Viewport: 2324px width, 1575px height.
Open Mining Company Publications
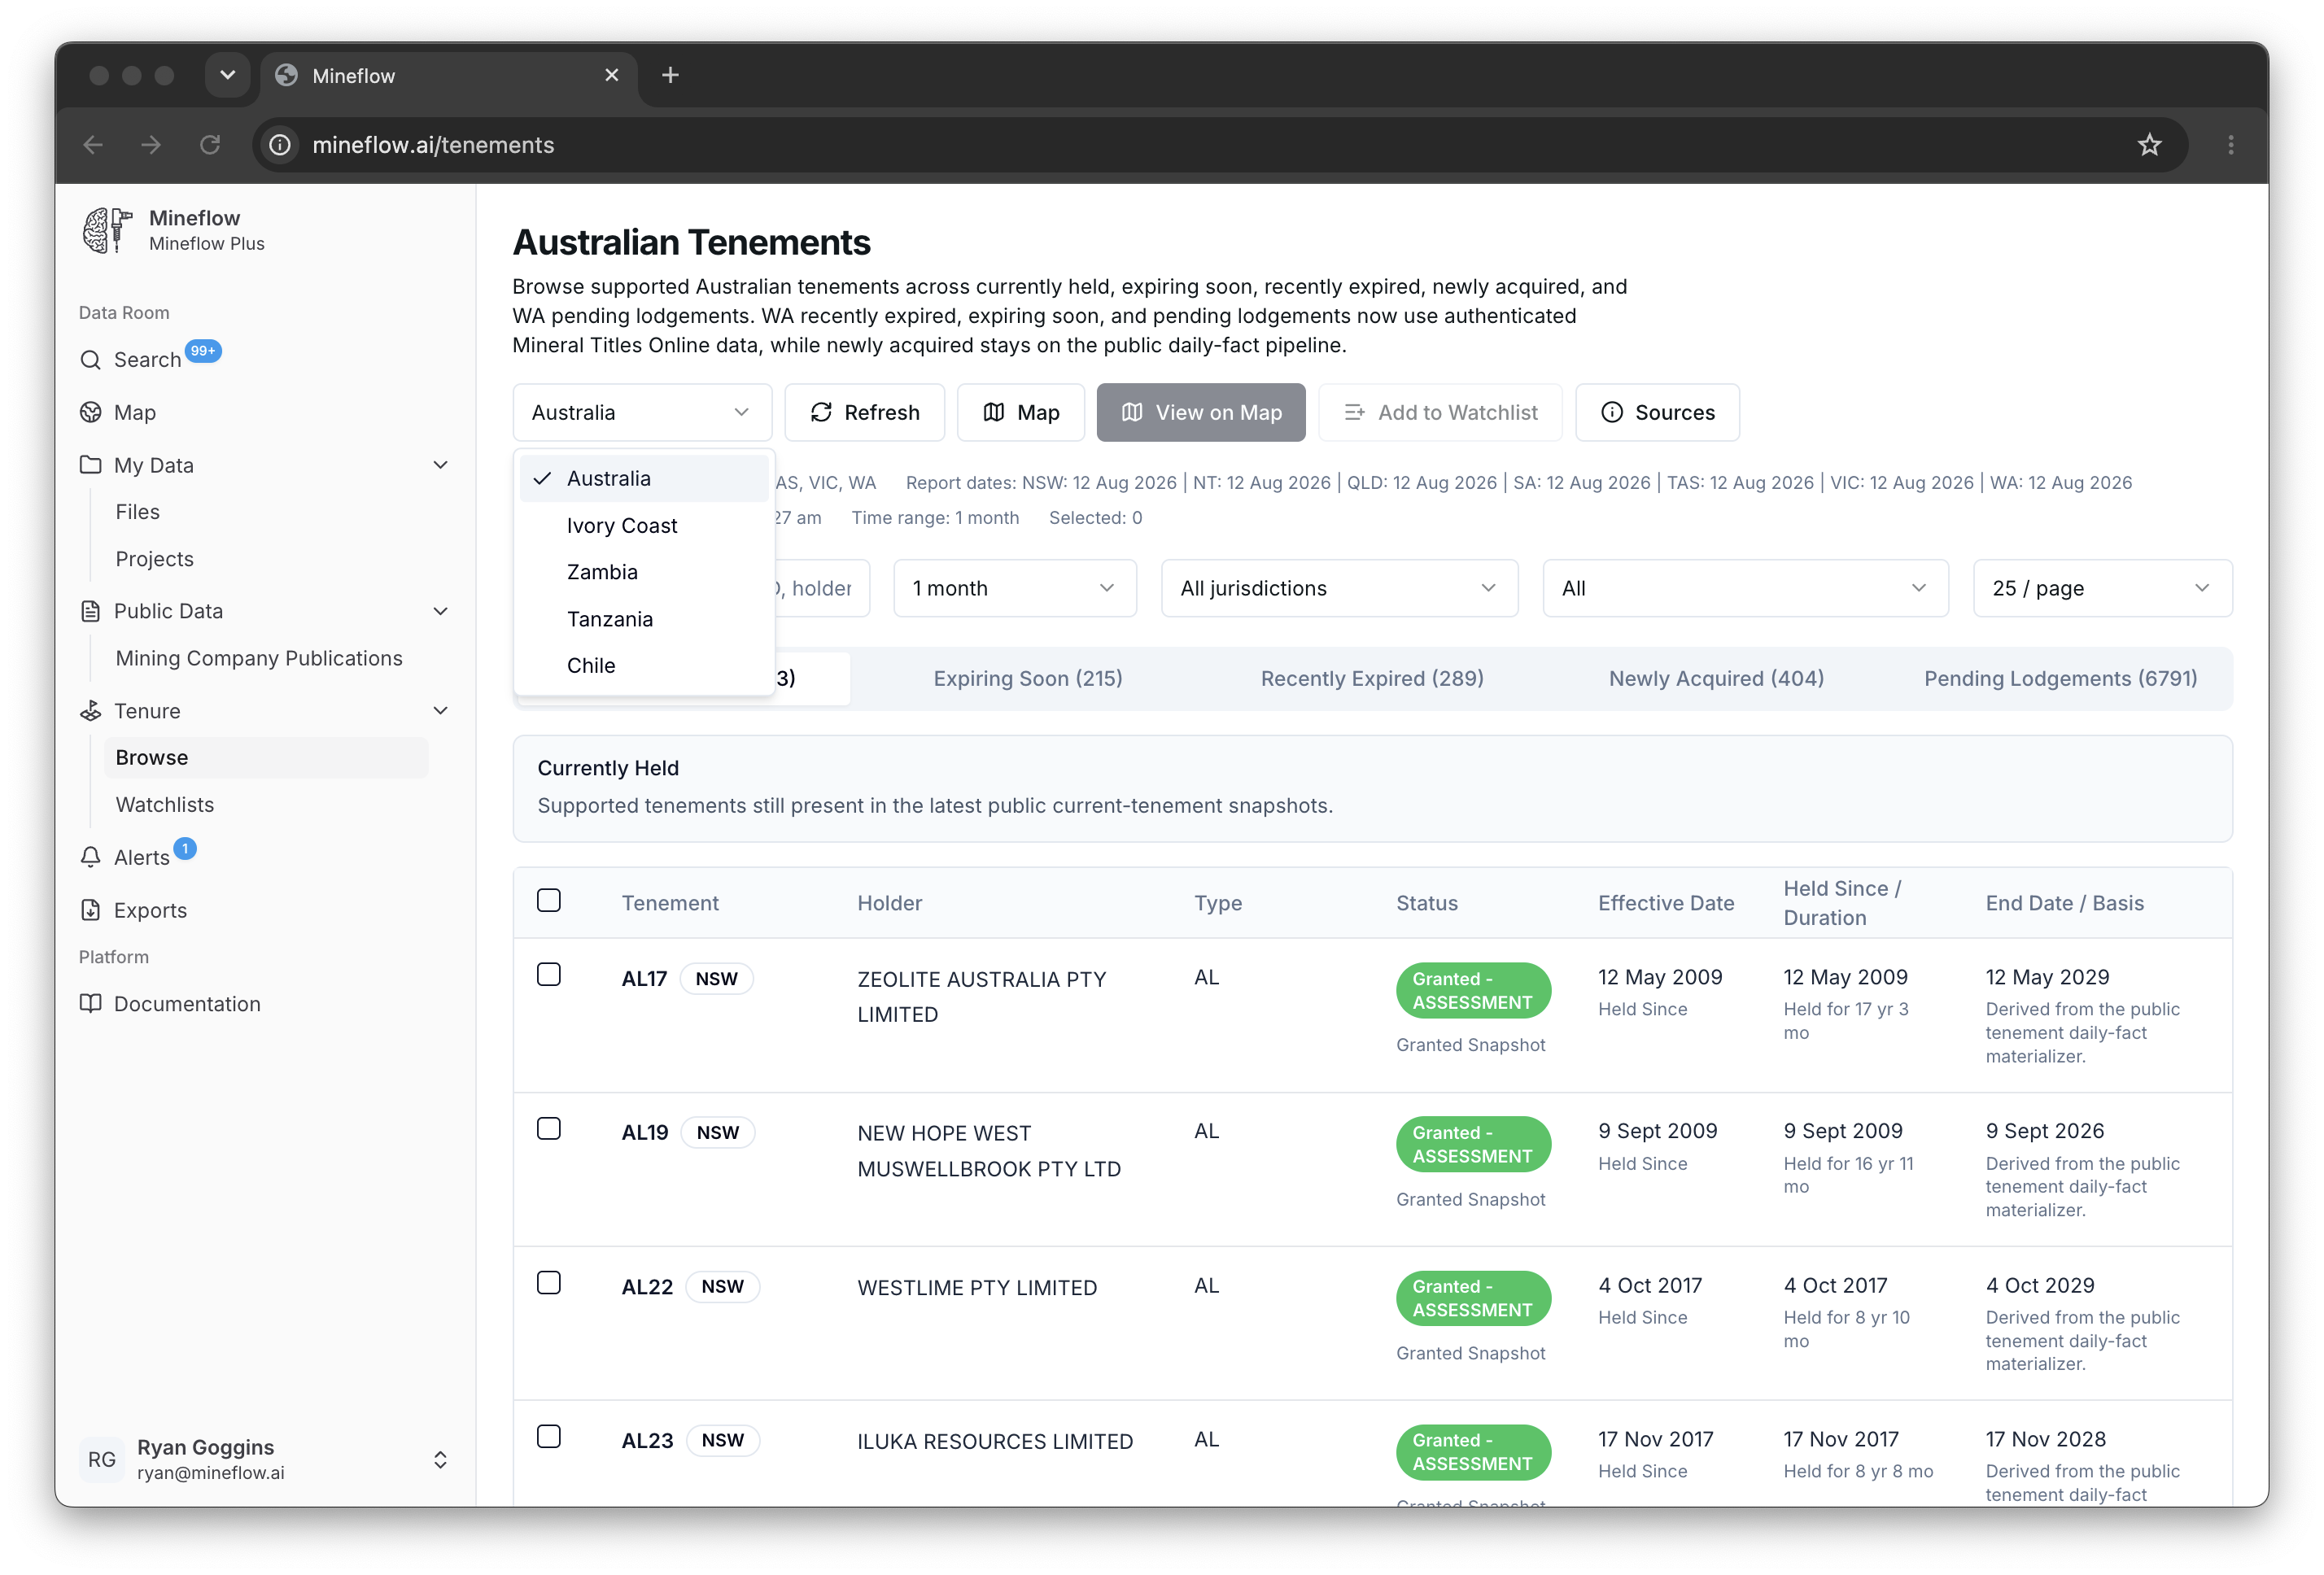(x=259, y=658)
